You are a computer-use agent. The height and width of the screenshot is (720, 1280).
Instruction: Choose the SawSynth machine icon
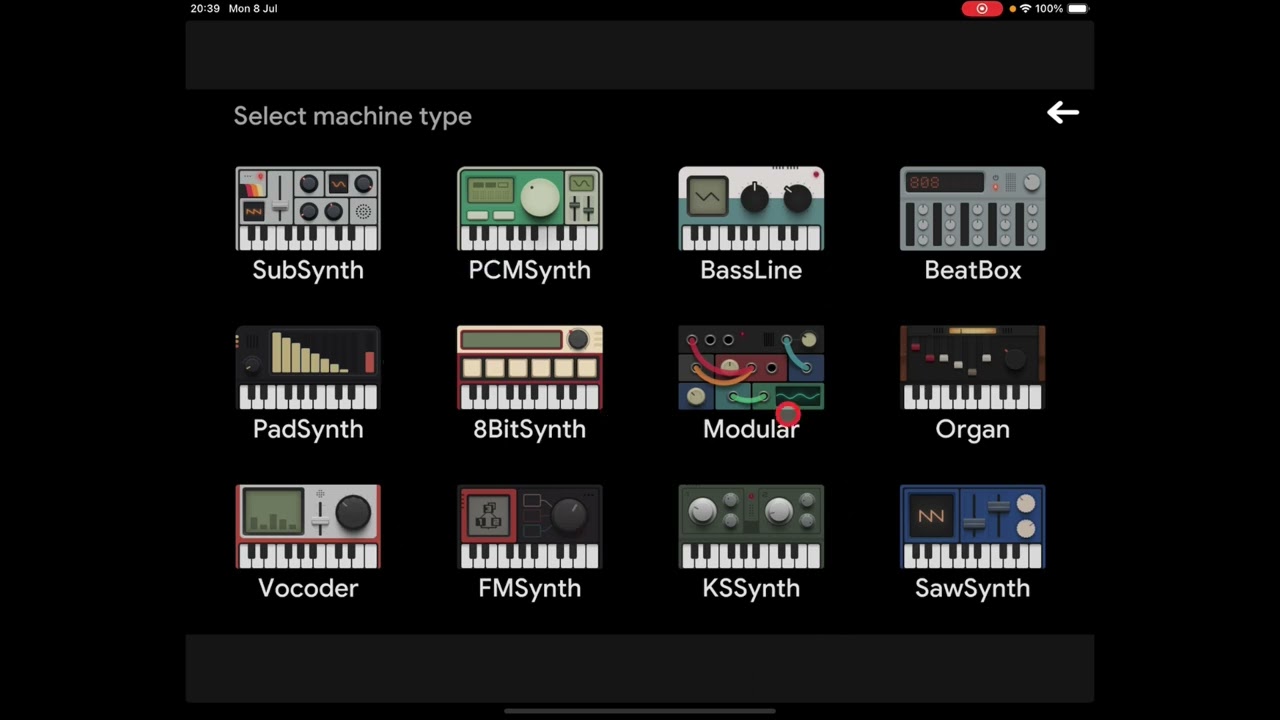(973, 527)
